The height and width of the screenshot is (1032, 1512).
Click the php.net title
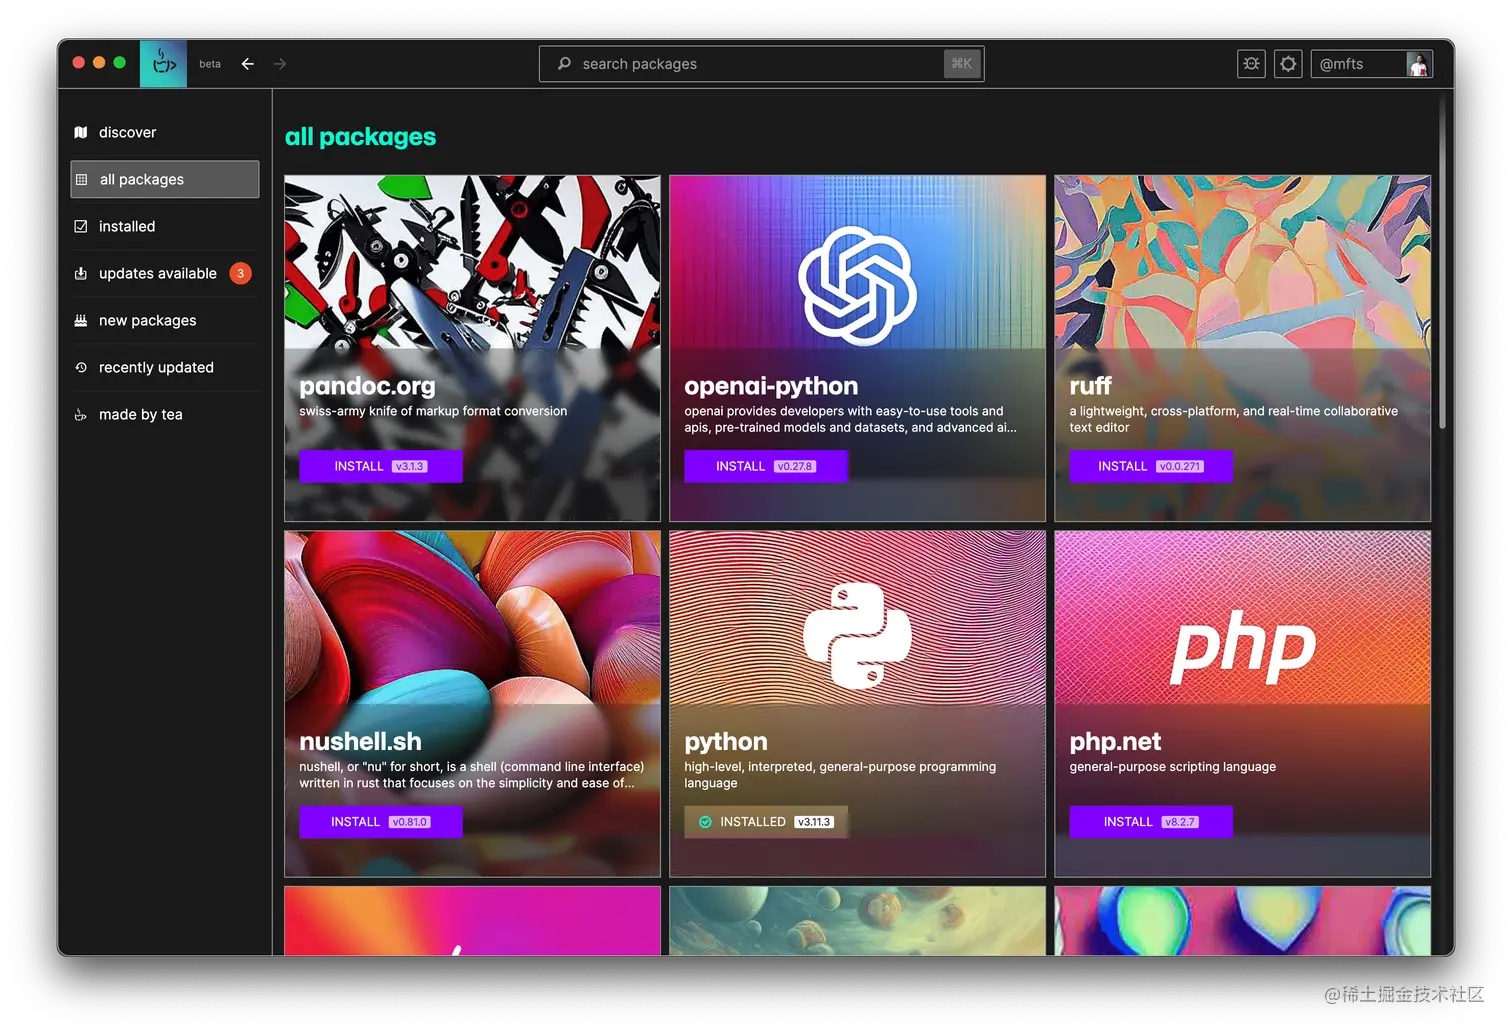[x=1115, y=741]
